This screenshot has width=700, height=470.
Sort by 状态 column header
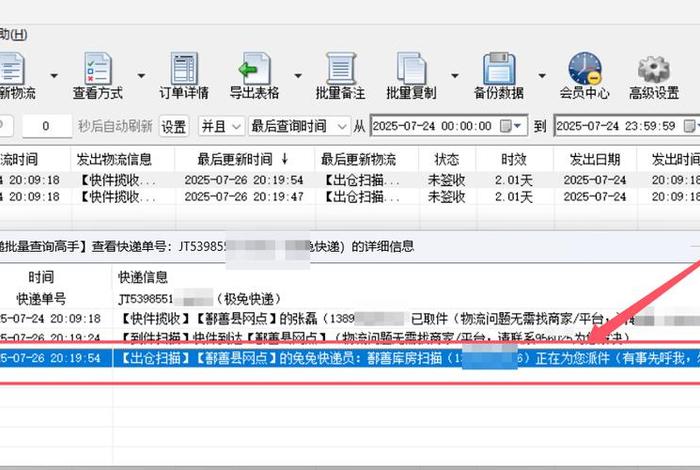447,159
